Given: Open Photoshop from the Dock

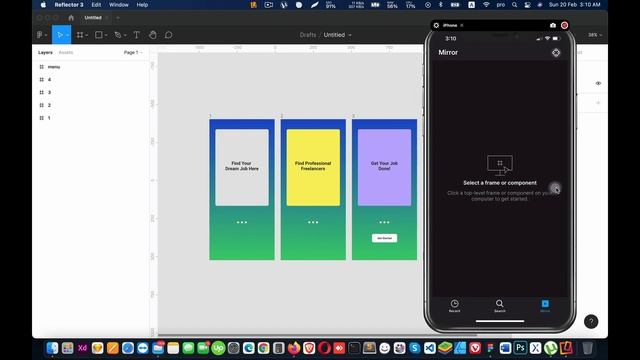Looking at the screenshot, I should point(520,348).
